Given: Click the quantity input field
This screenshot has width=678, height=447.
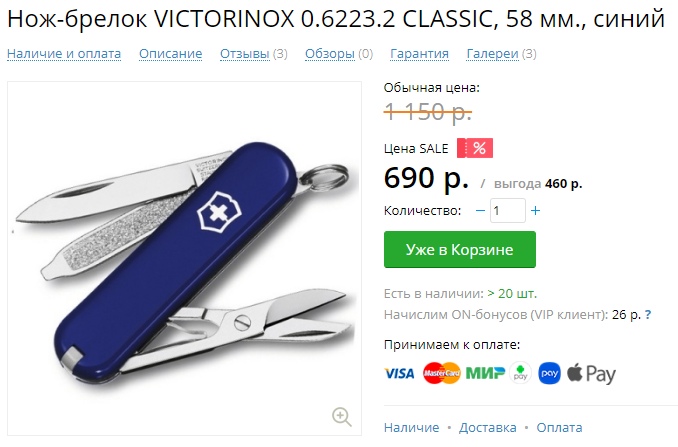Looking at the screenshot, I should click(508, 211).
